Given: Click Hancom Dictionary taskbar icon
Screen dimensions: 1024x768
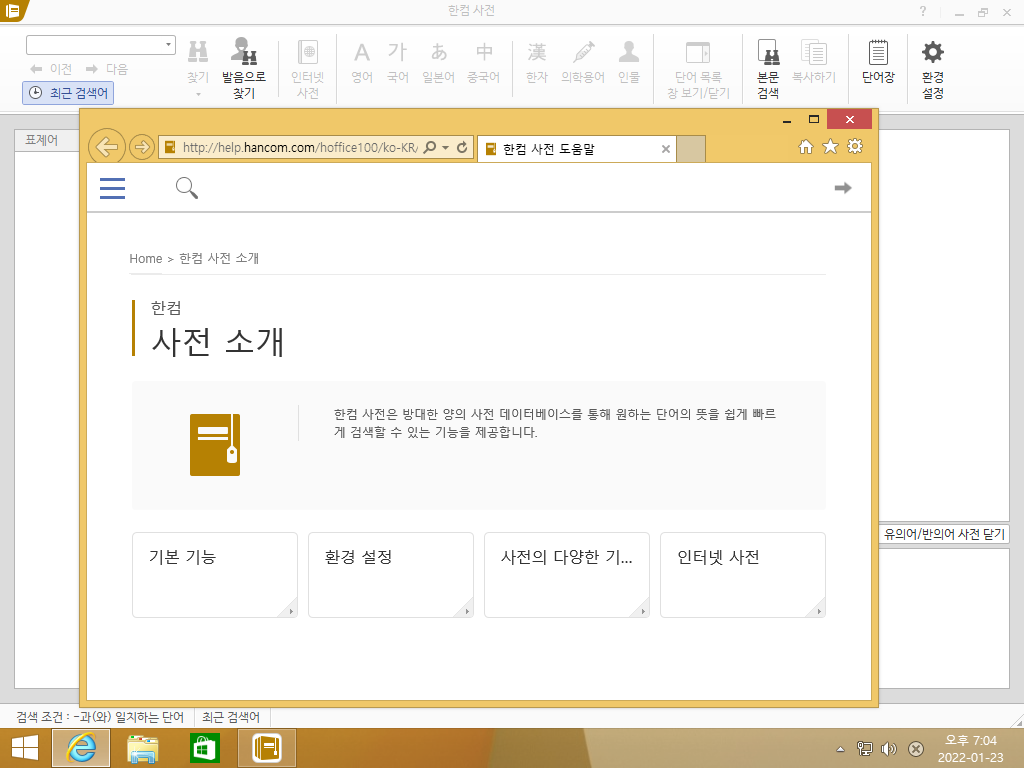Looking at the screenshot, I should tap(267, 748).
